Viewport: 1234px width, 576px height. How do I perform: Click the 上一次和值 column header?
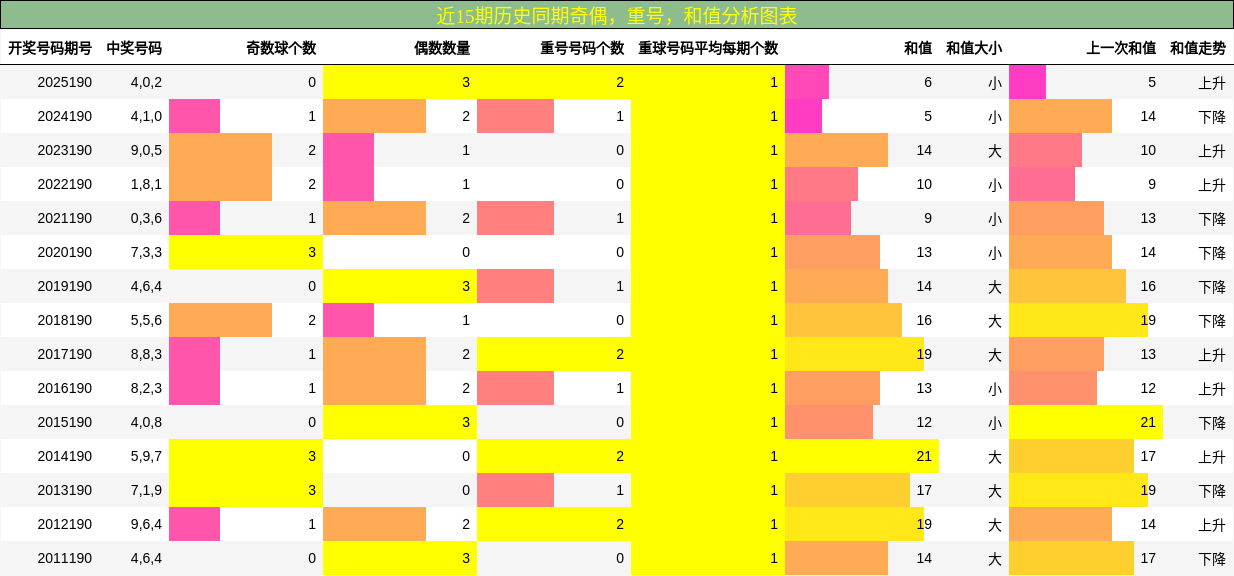pos(1121,47)
